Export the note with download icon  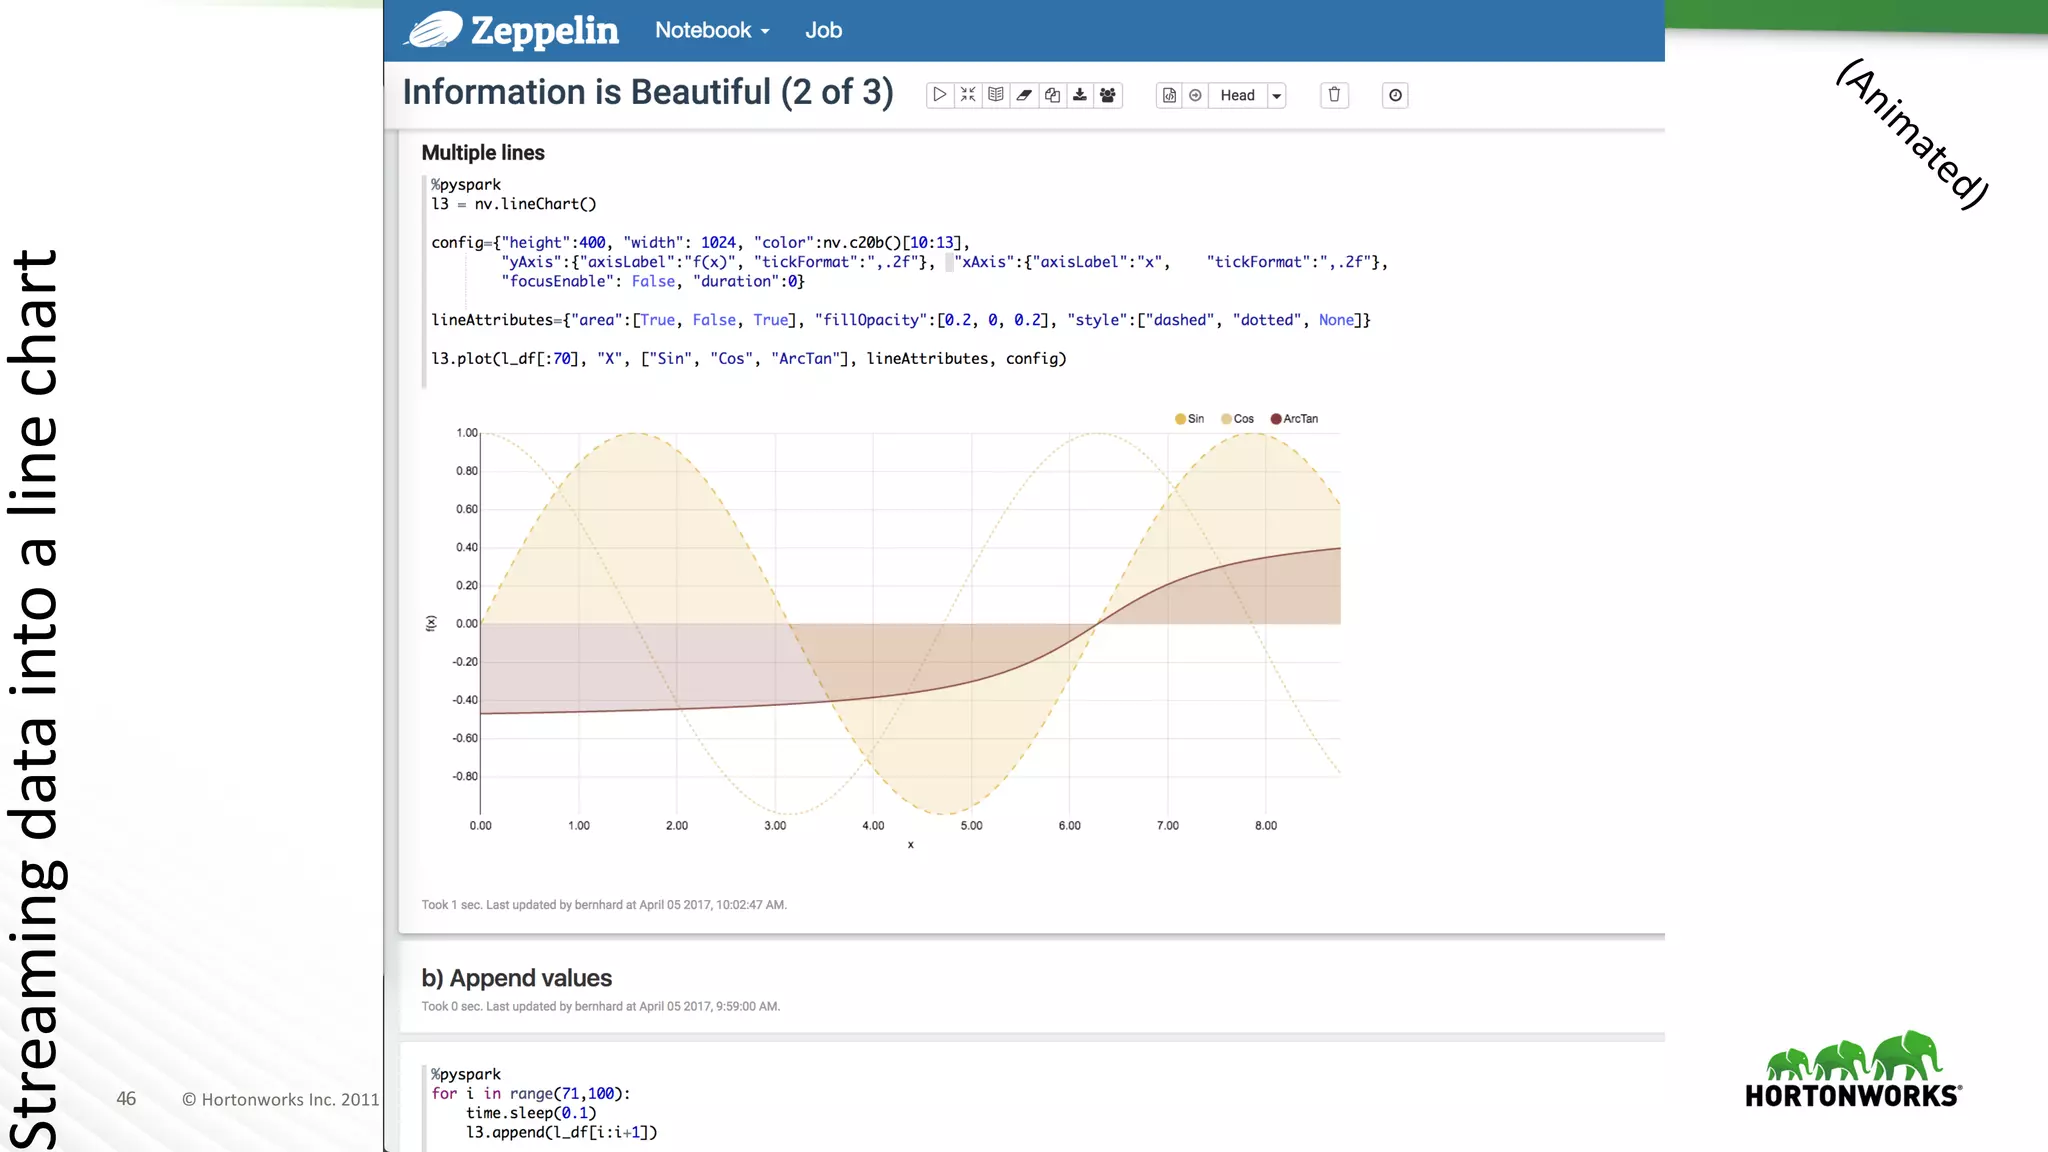pyautogui.click(x=1080, y=95)
